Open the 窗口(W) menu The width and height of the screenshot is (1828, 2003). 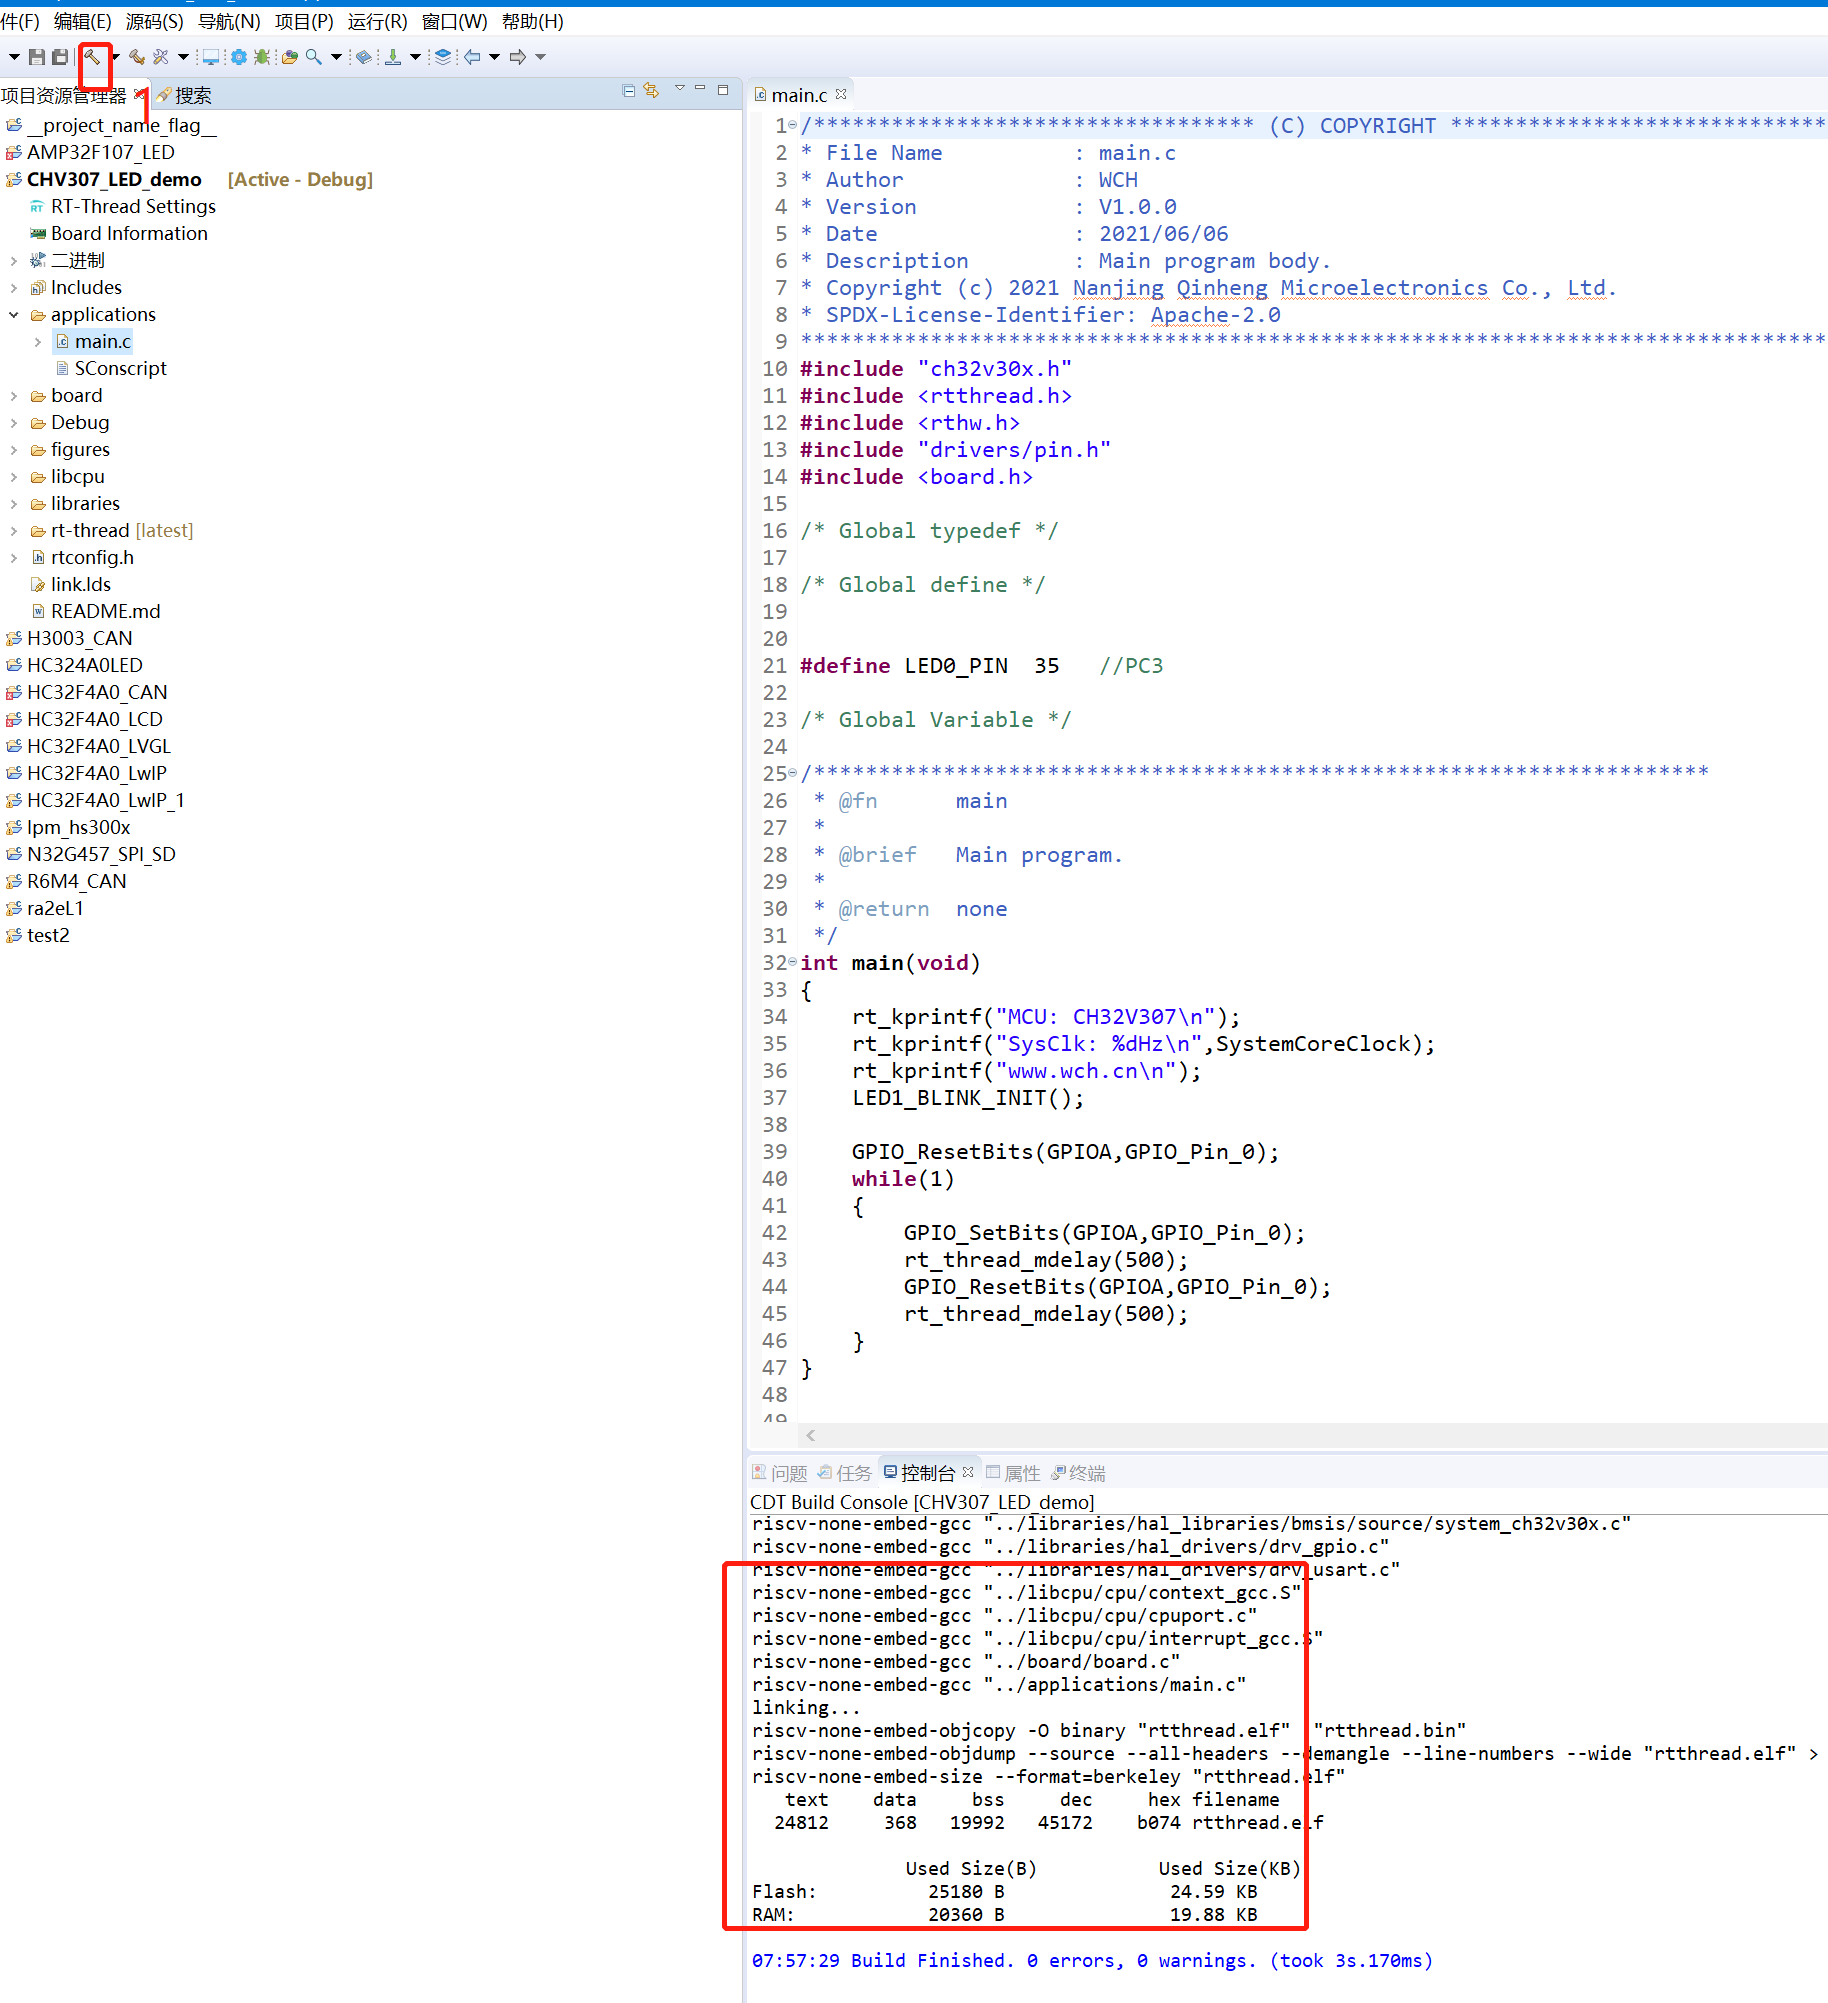(454, 21)
